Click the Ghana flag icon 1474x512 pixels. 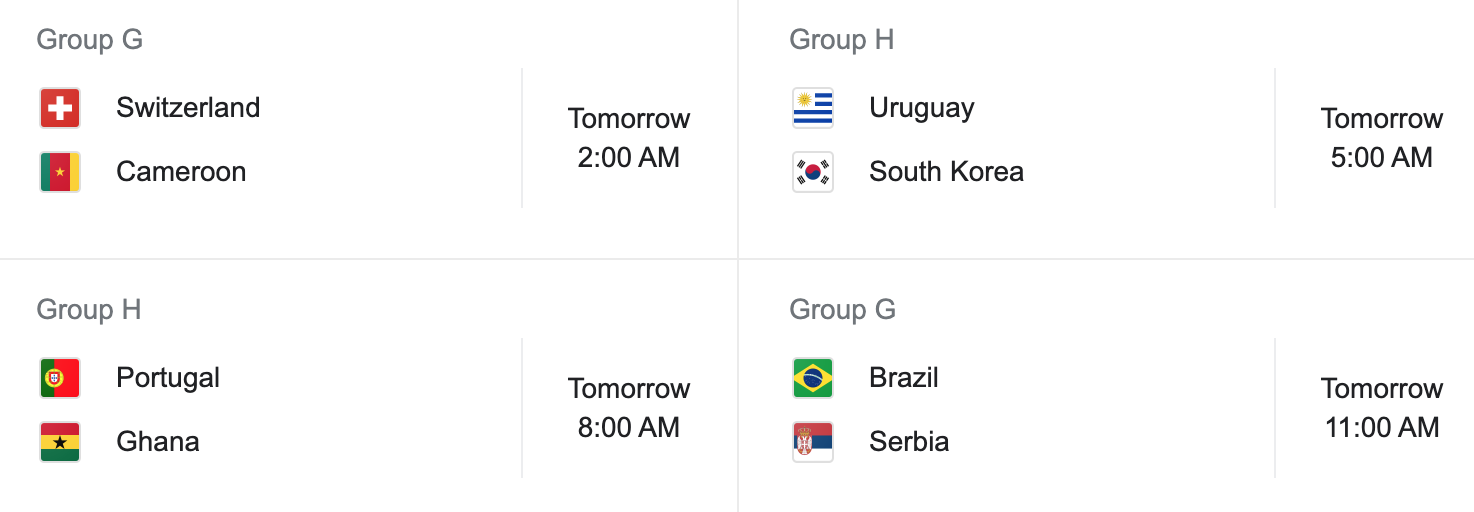60,442
